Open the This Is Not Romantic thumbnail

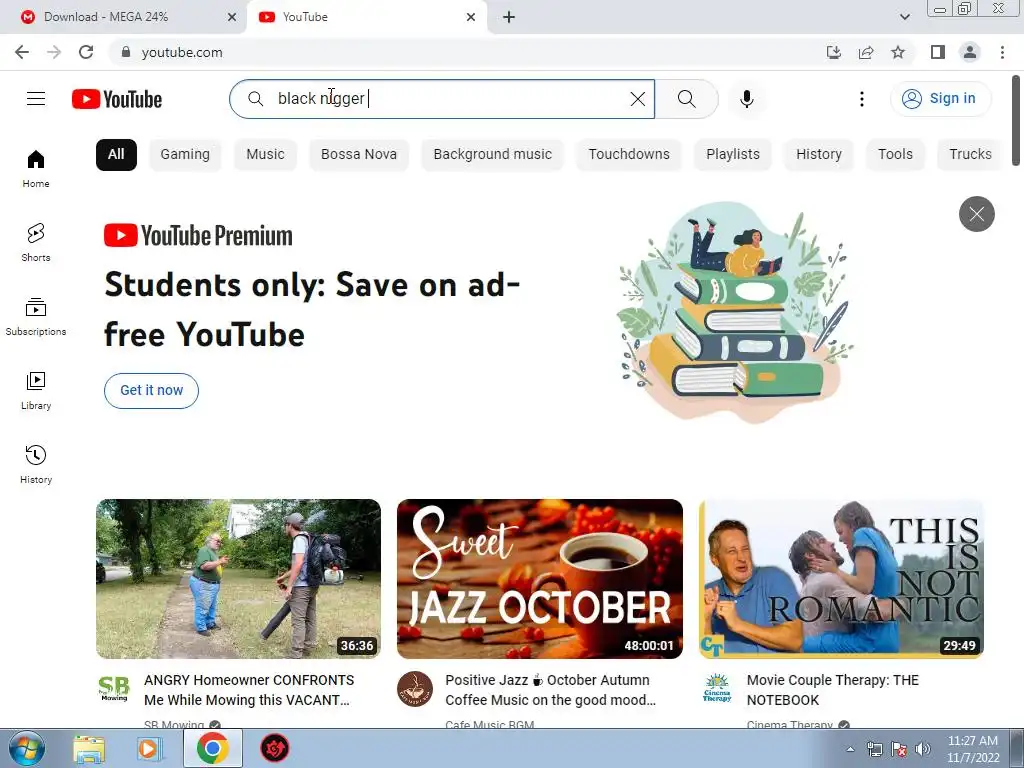click(x=841, y=579)
